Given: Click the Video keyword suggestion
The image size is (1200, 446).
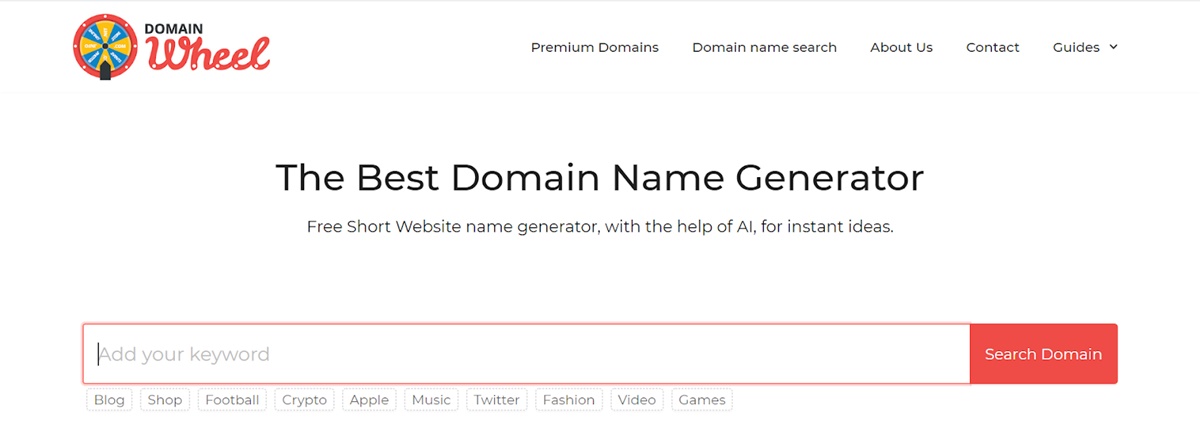Looking at the screenshot, I should tap(637, 400).
